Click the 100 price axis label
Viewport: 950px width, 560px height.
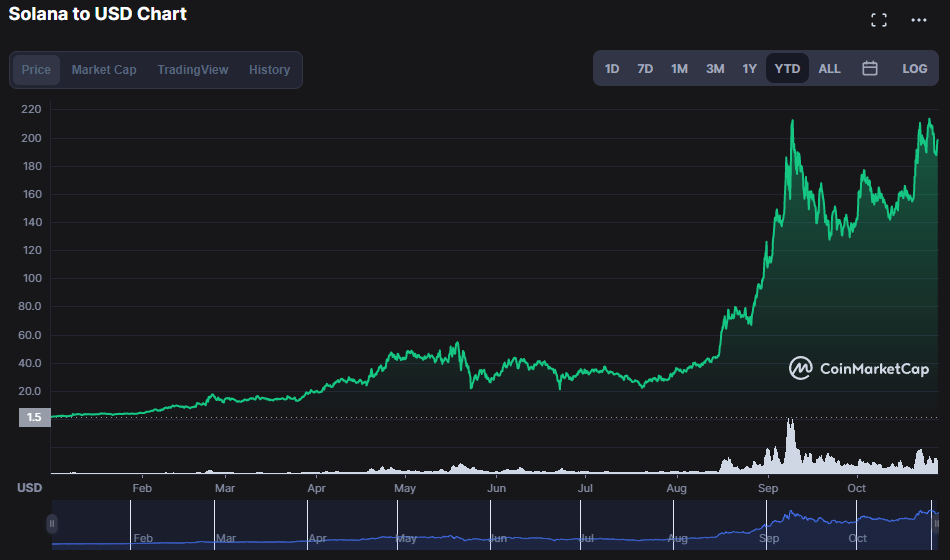[32, 278]
